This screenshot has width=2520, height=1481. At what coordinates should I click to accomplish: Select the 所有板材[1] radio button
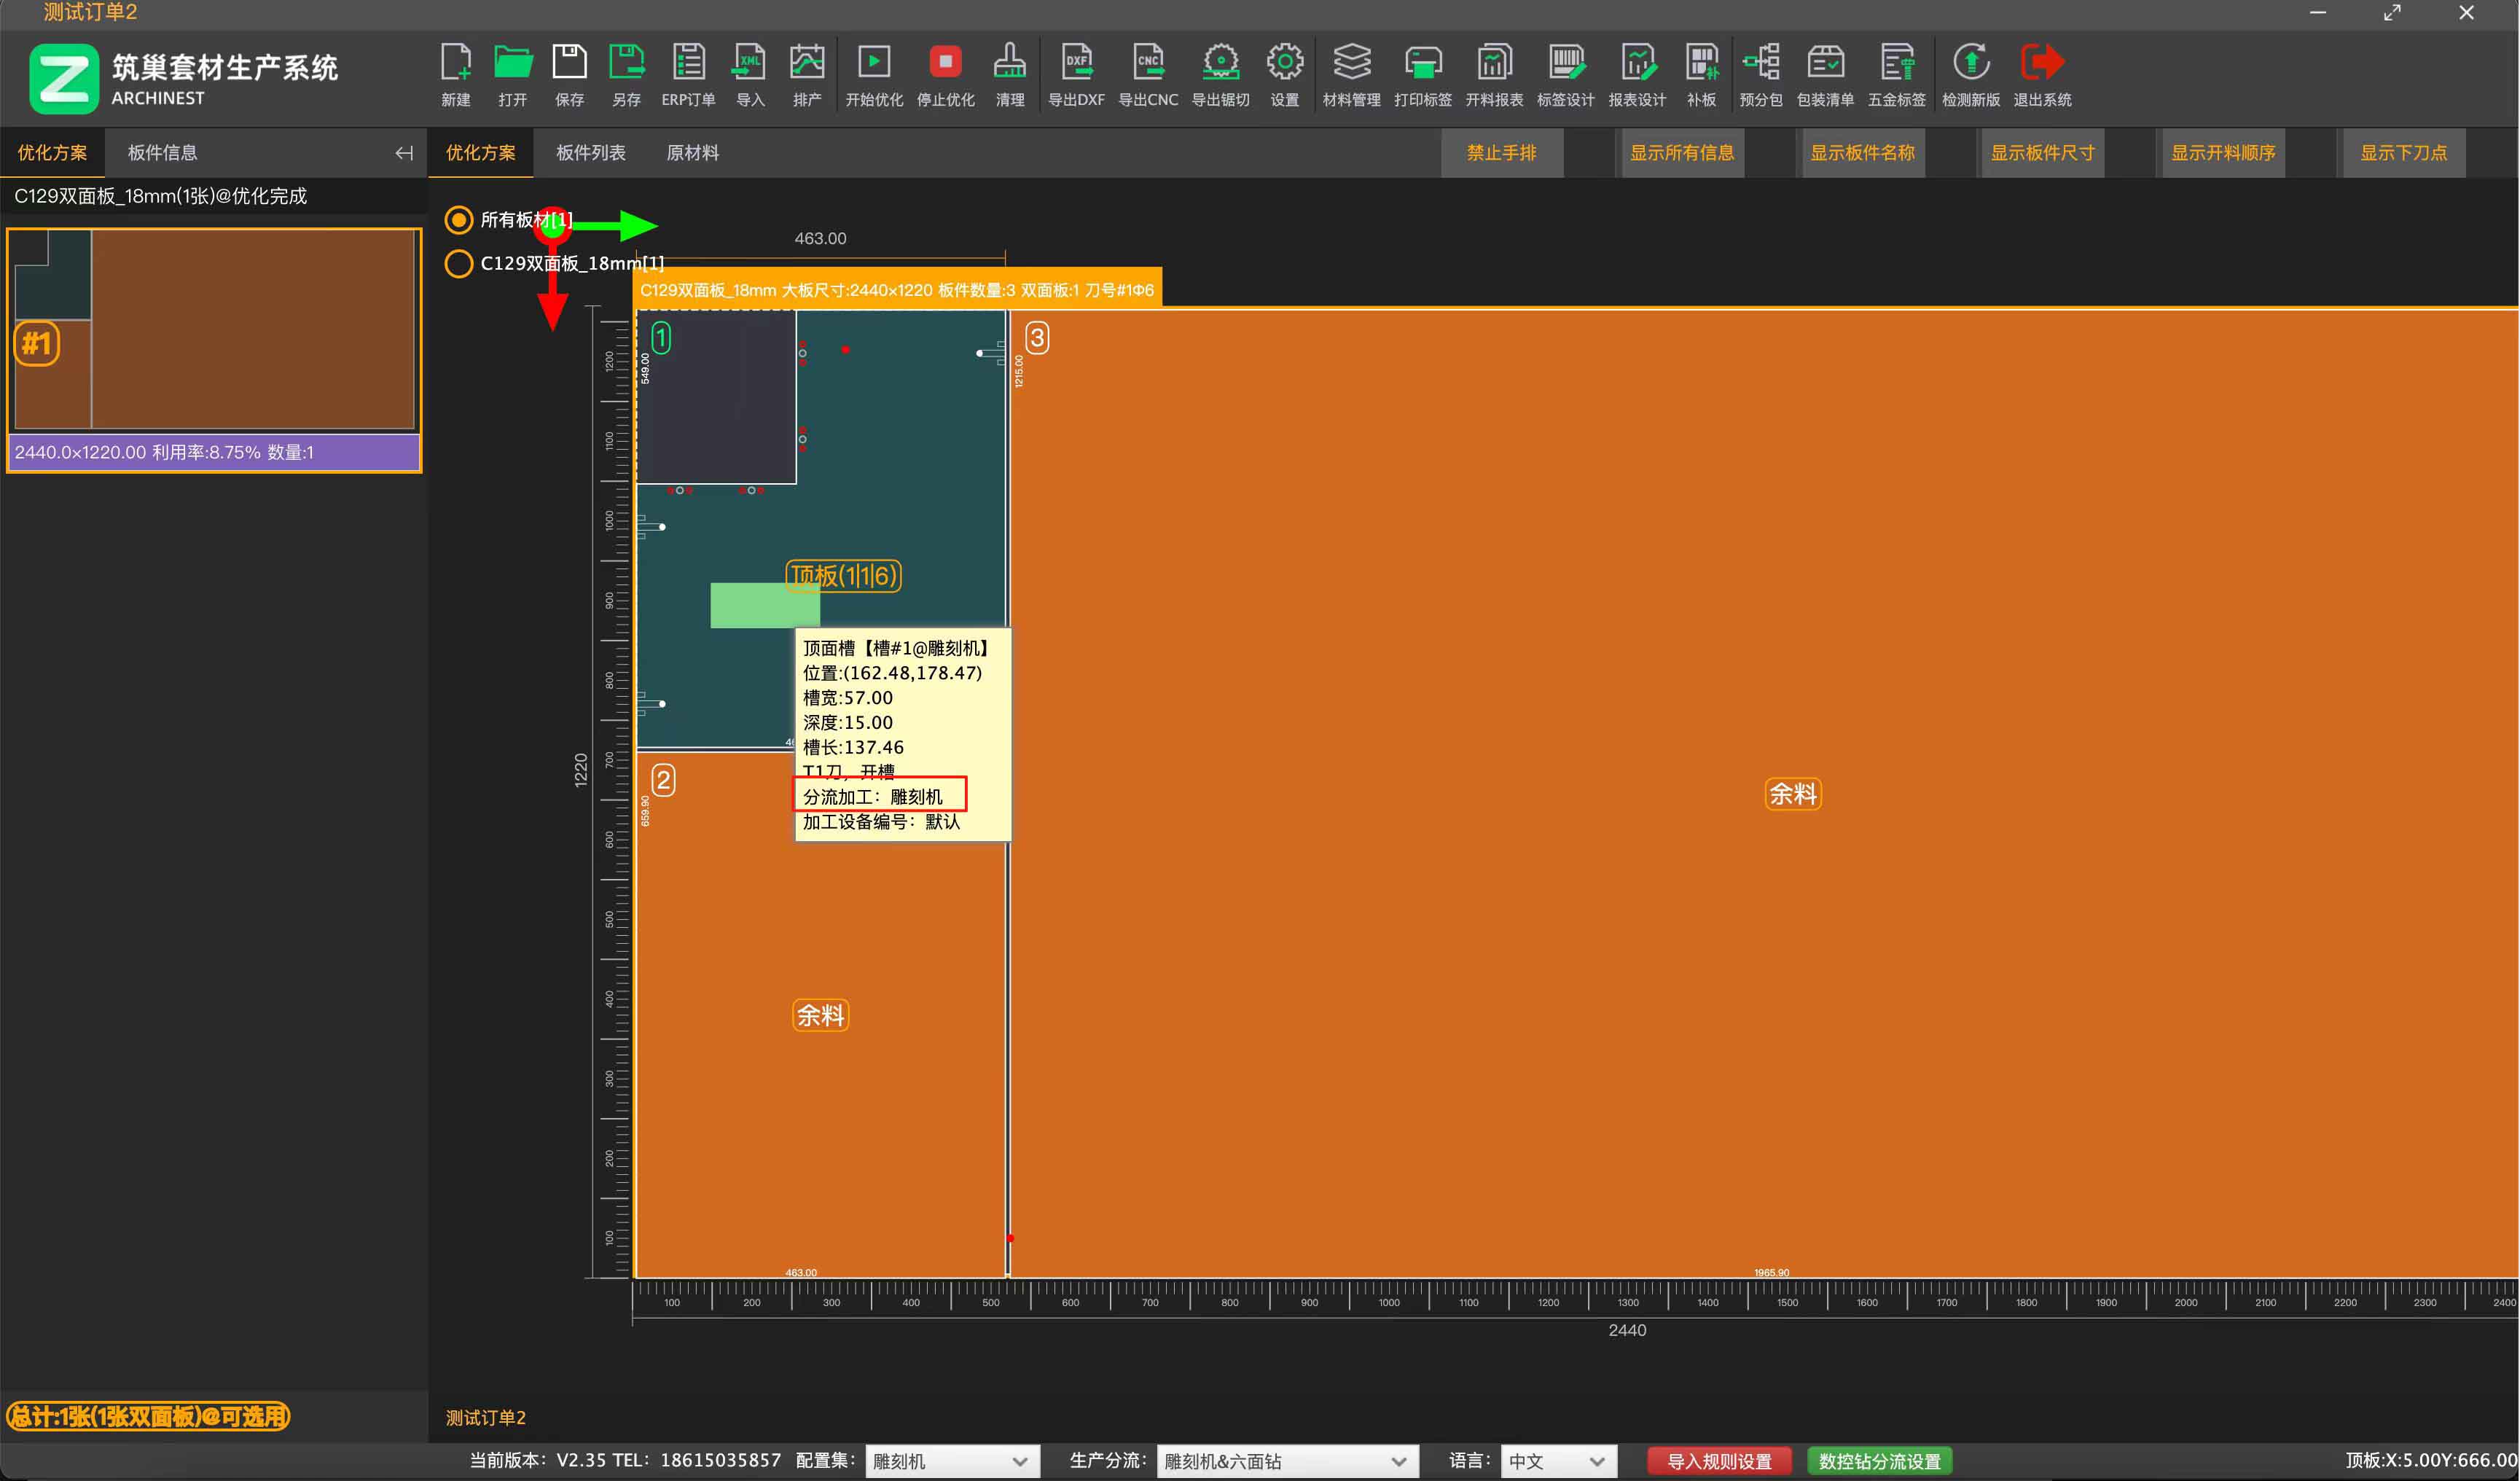point(459,220)
